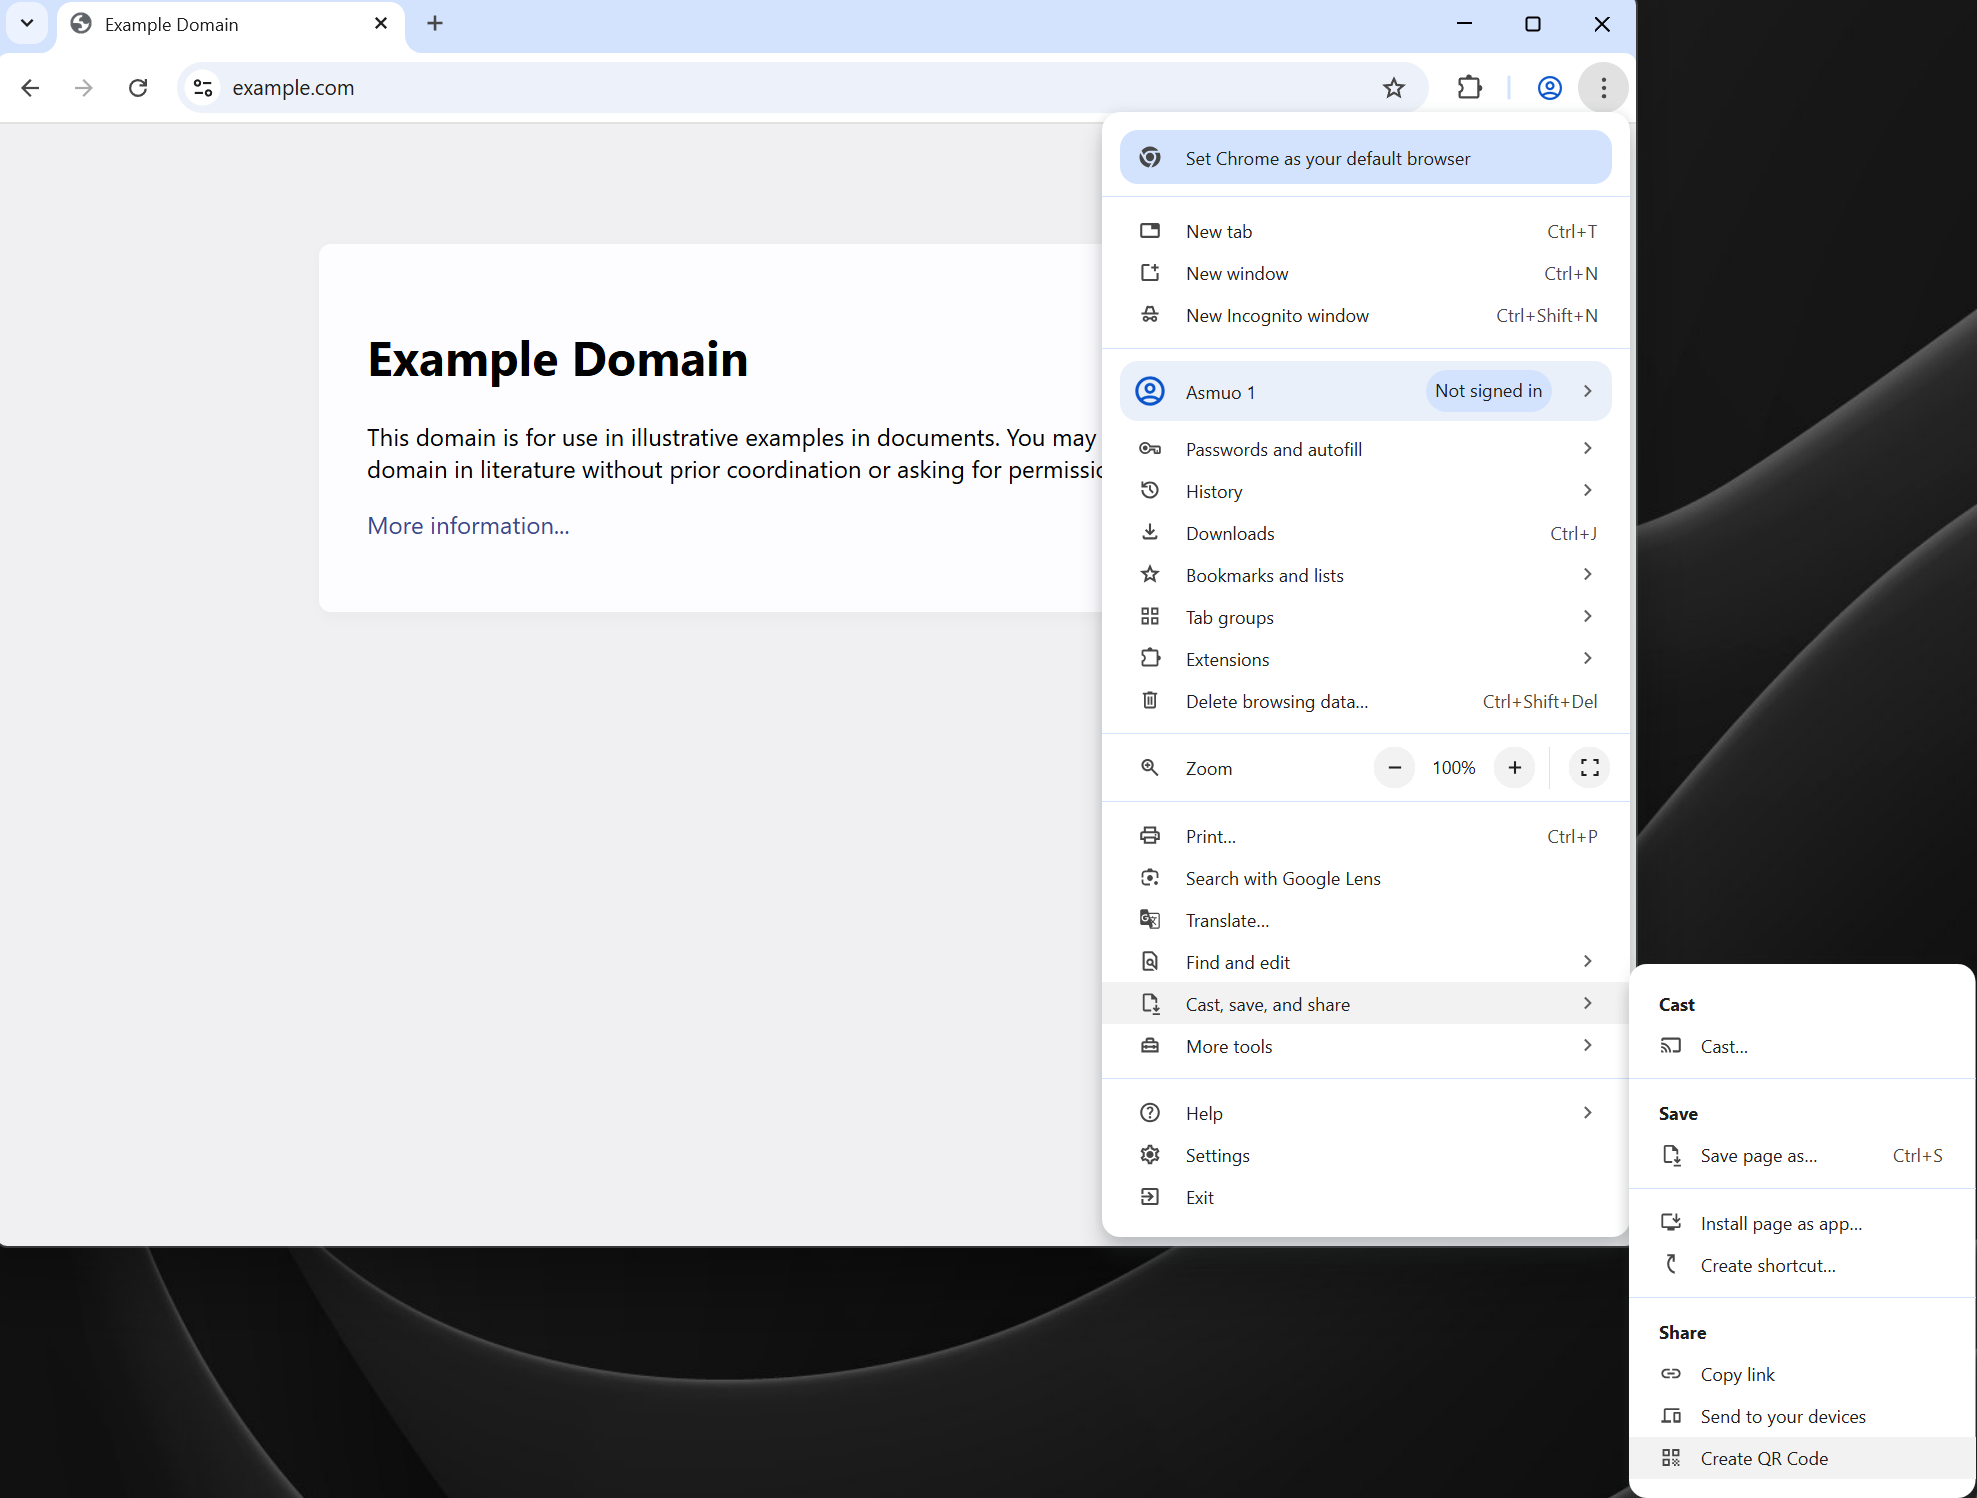Reload the current page
This screenshot has width=1977, height=1498.
pyautogui.click(x=138, y=88)
